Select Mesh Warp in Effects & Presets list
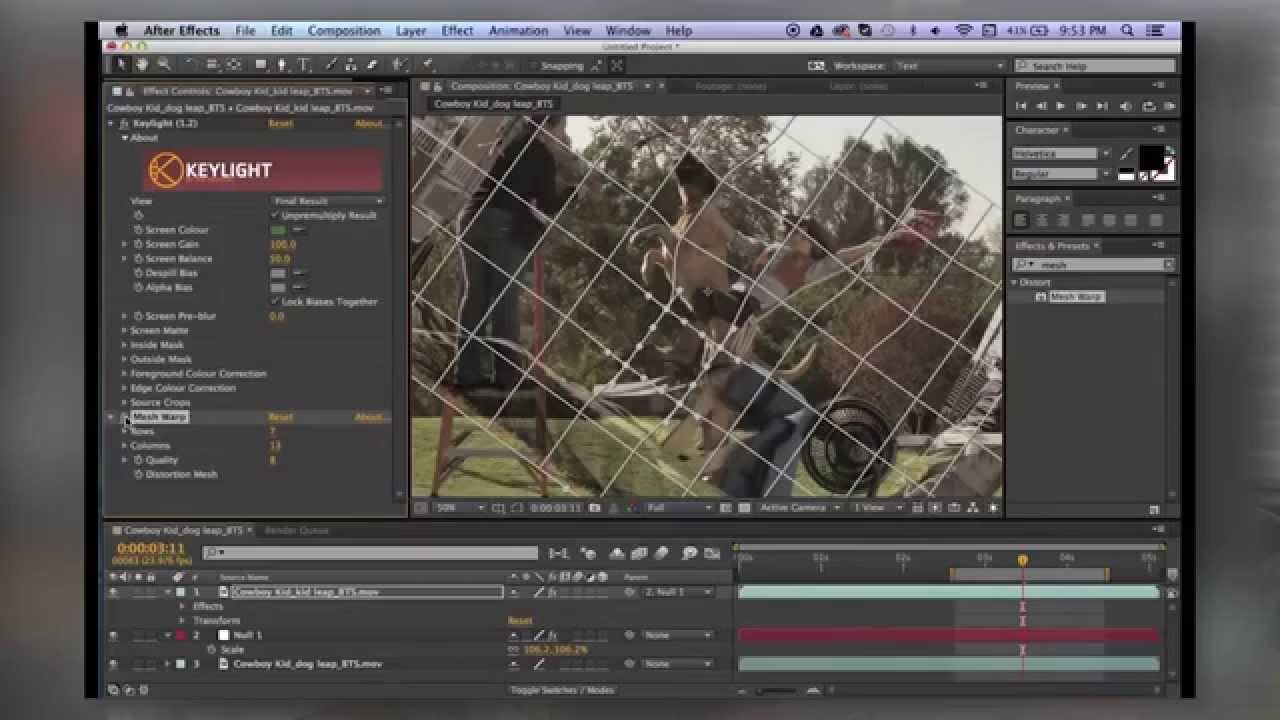This screenshot has width=1280, height=720. [1075, 297]
